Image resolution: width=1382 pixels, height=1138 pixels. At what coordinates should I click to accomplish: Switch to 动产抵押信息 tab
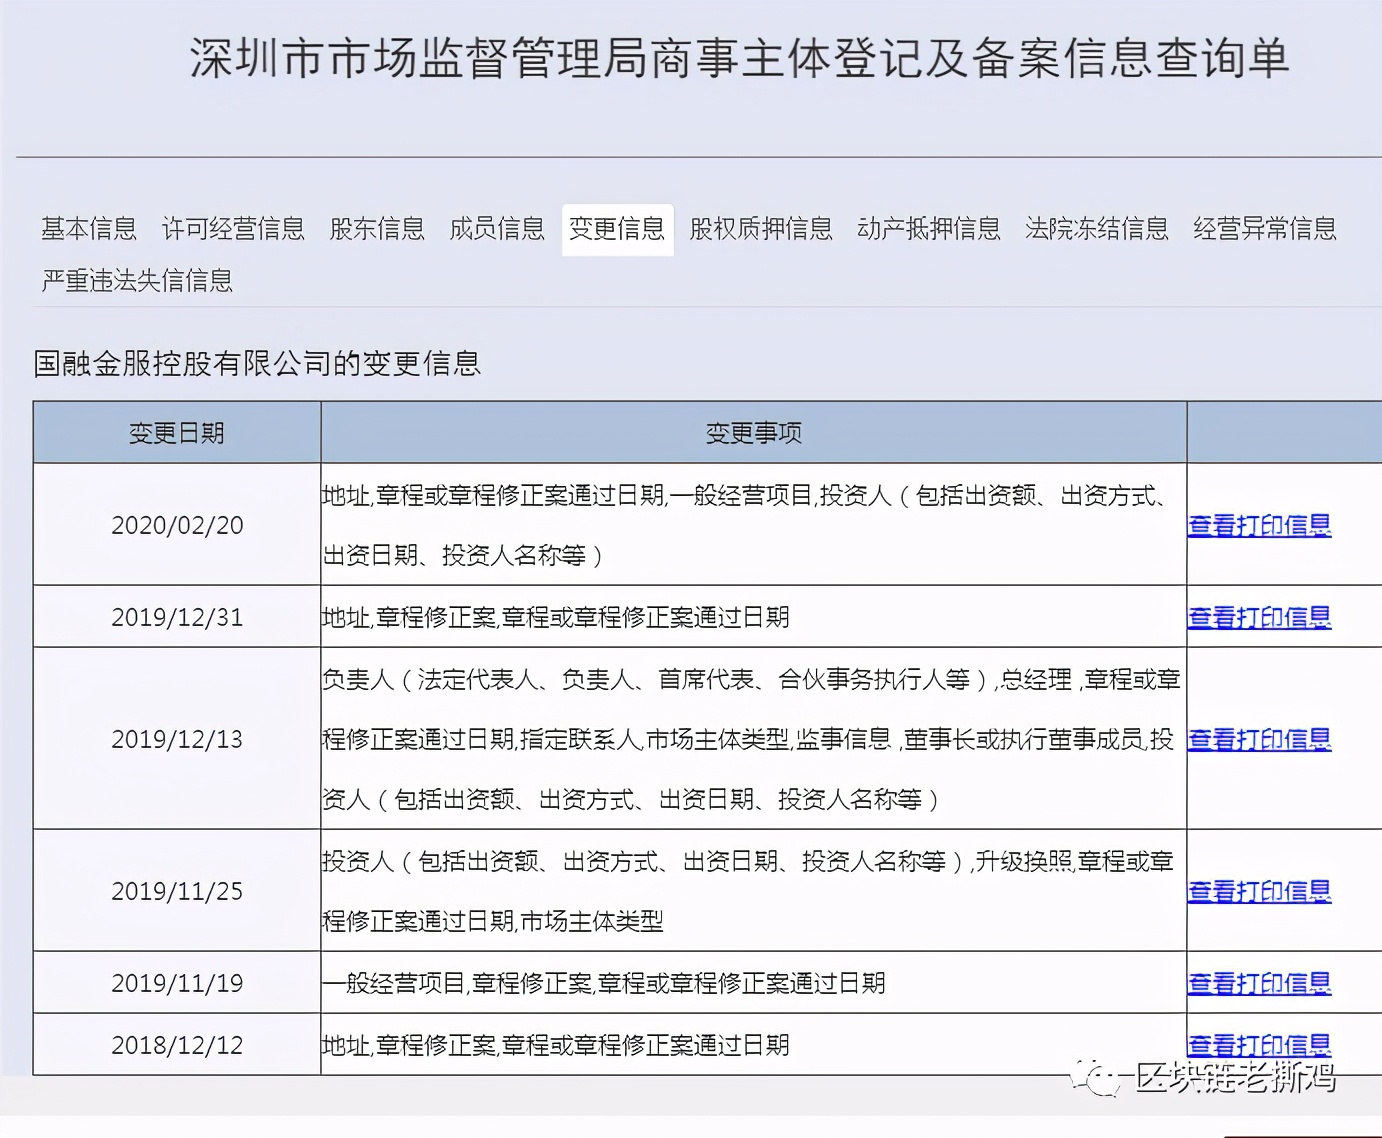(x=929, y=229)
